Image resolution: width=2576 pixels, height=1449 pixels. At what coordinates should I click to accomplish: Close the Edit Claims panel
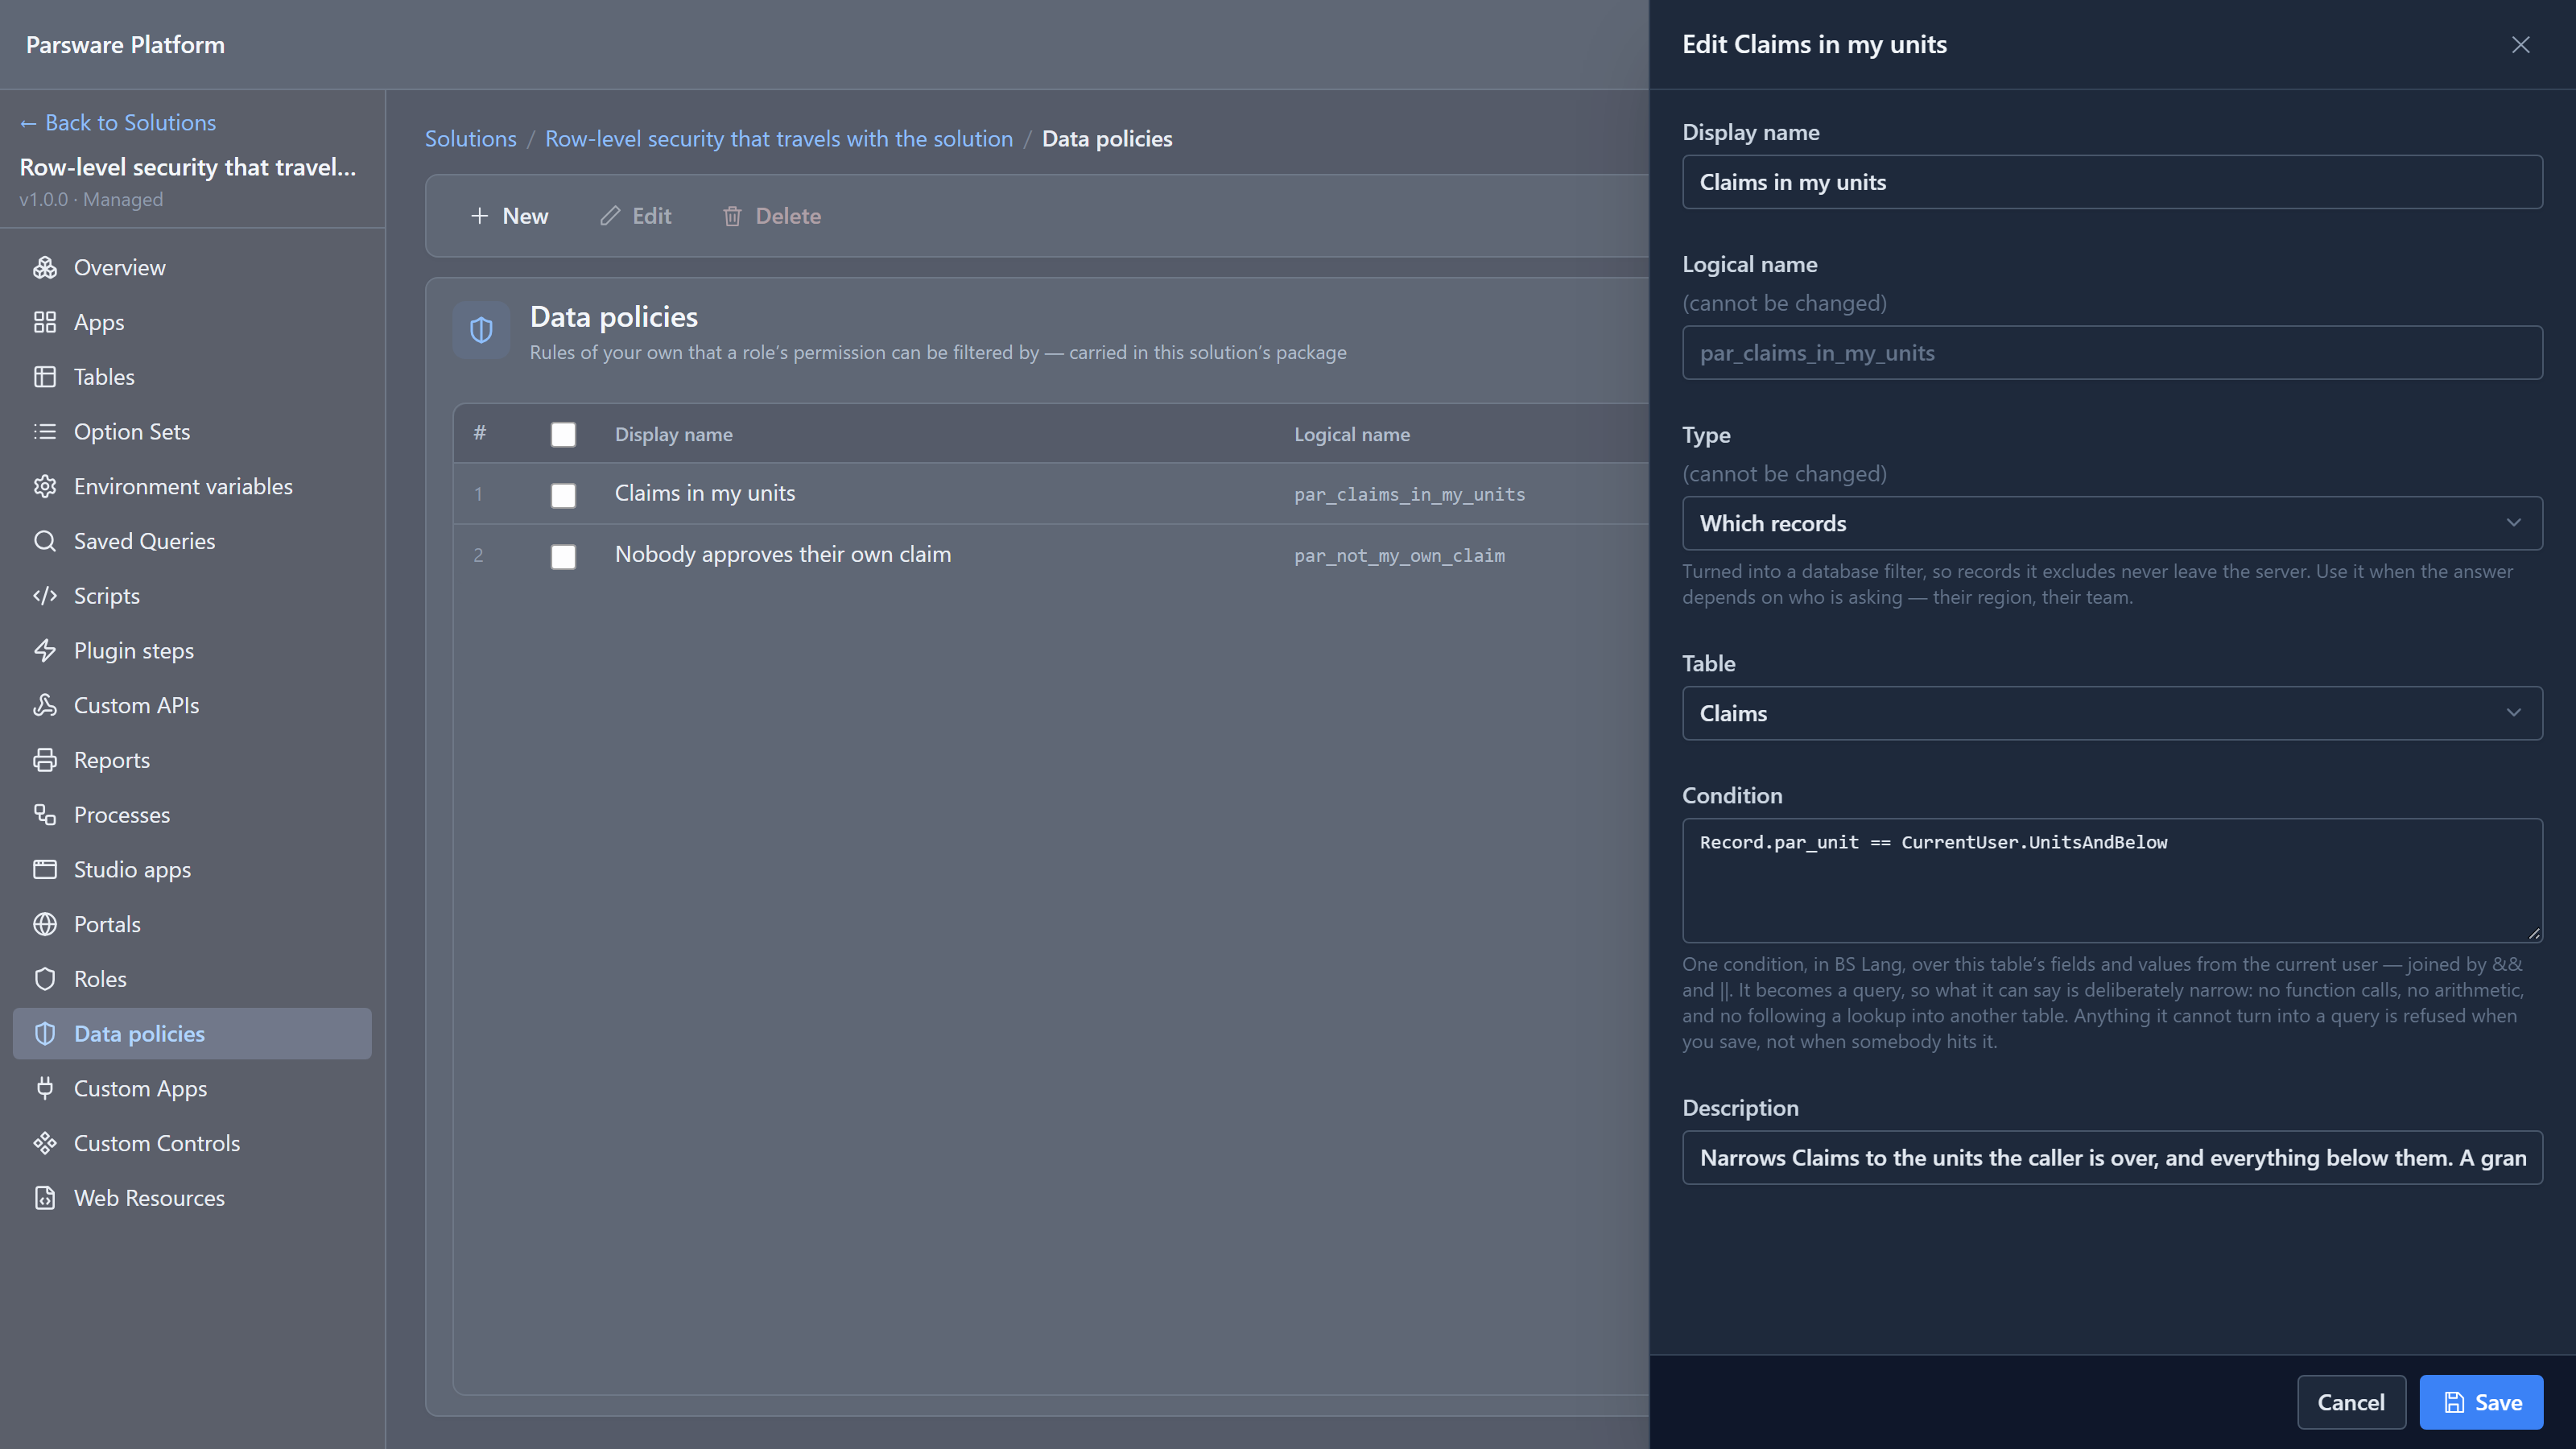pos(2520,45)
